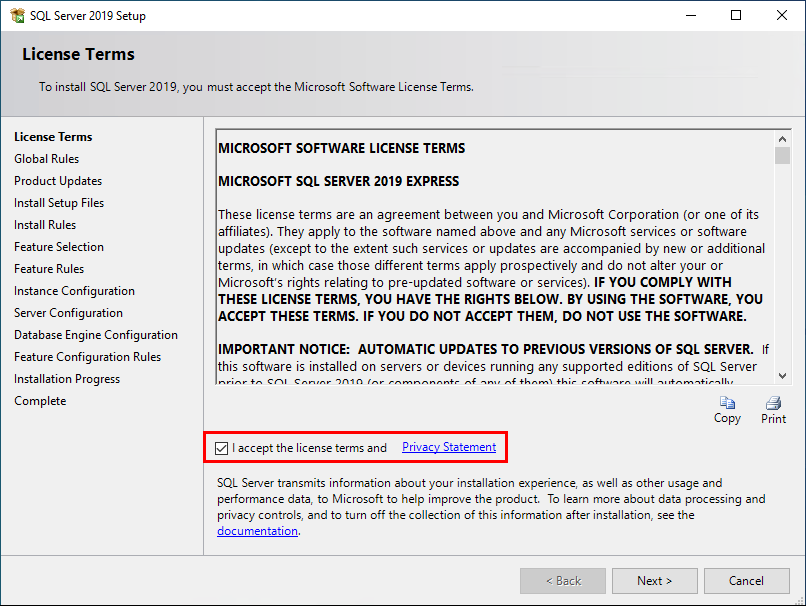This screenshot has width=806, height=606.
Task: Go to Product Updates step
Action: 58,181
